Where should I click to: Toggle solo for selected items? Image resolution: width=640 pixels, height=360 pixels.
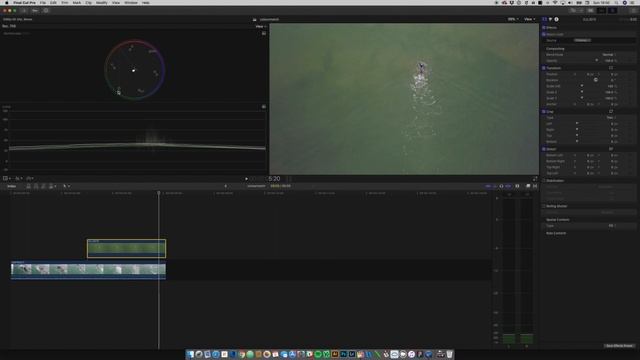pos(501,186)
